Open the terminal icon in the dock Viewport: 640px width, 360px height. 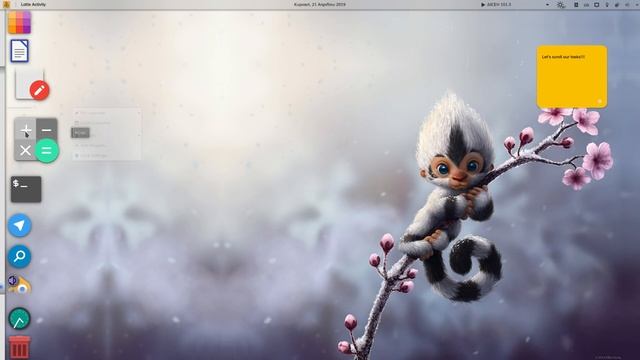26,189
